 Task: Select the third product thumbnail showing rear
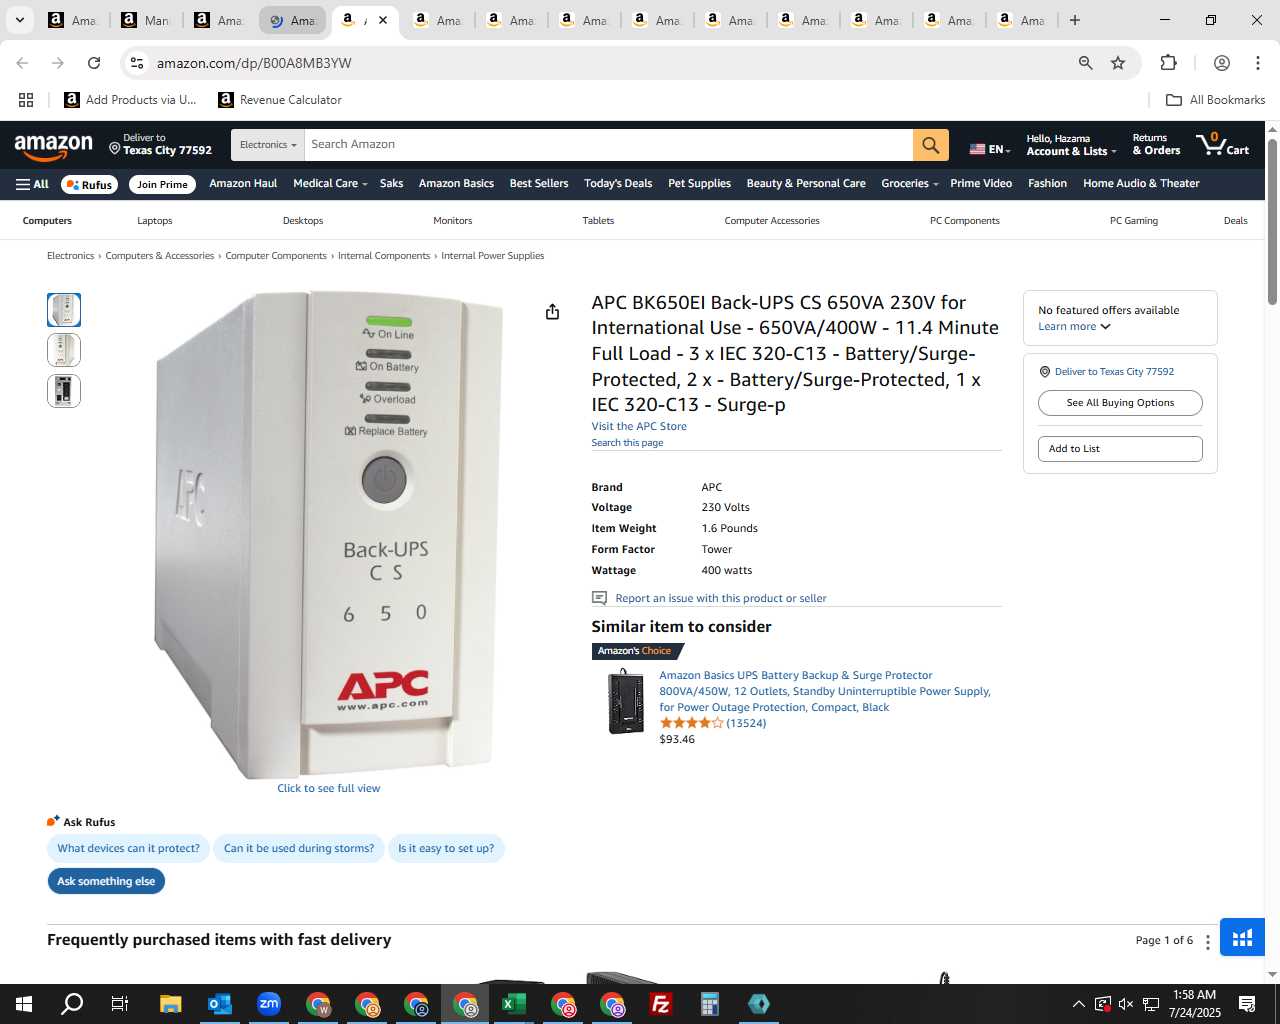tap(64, 391)
